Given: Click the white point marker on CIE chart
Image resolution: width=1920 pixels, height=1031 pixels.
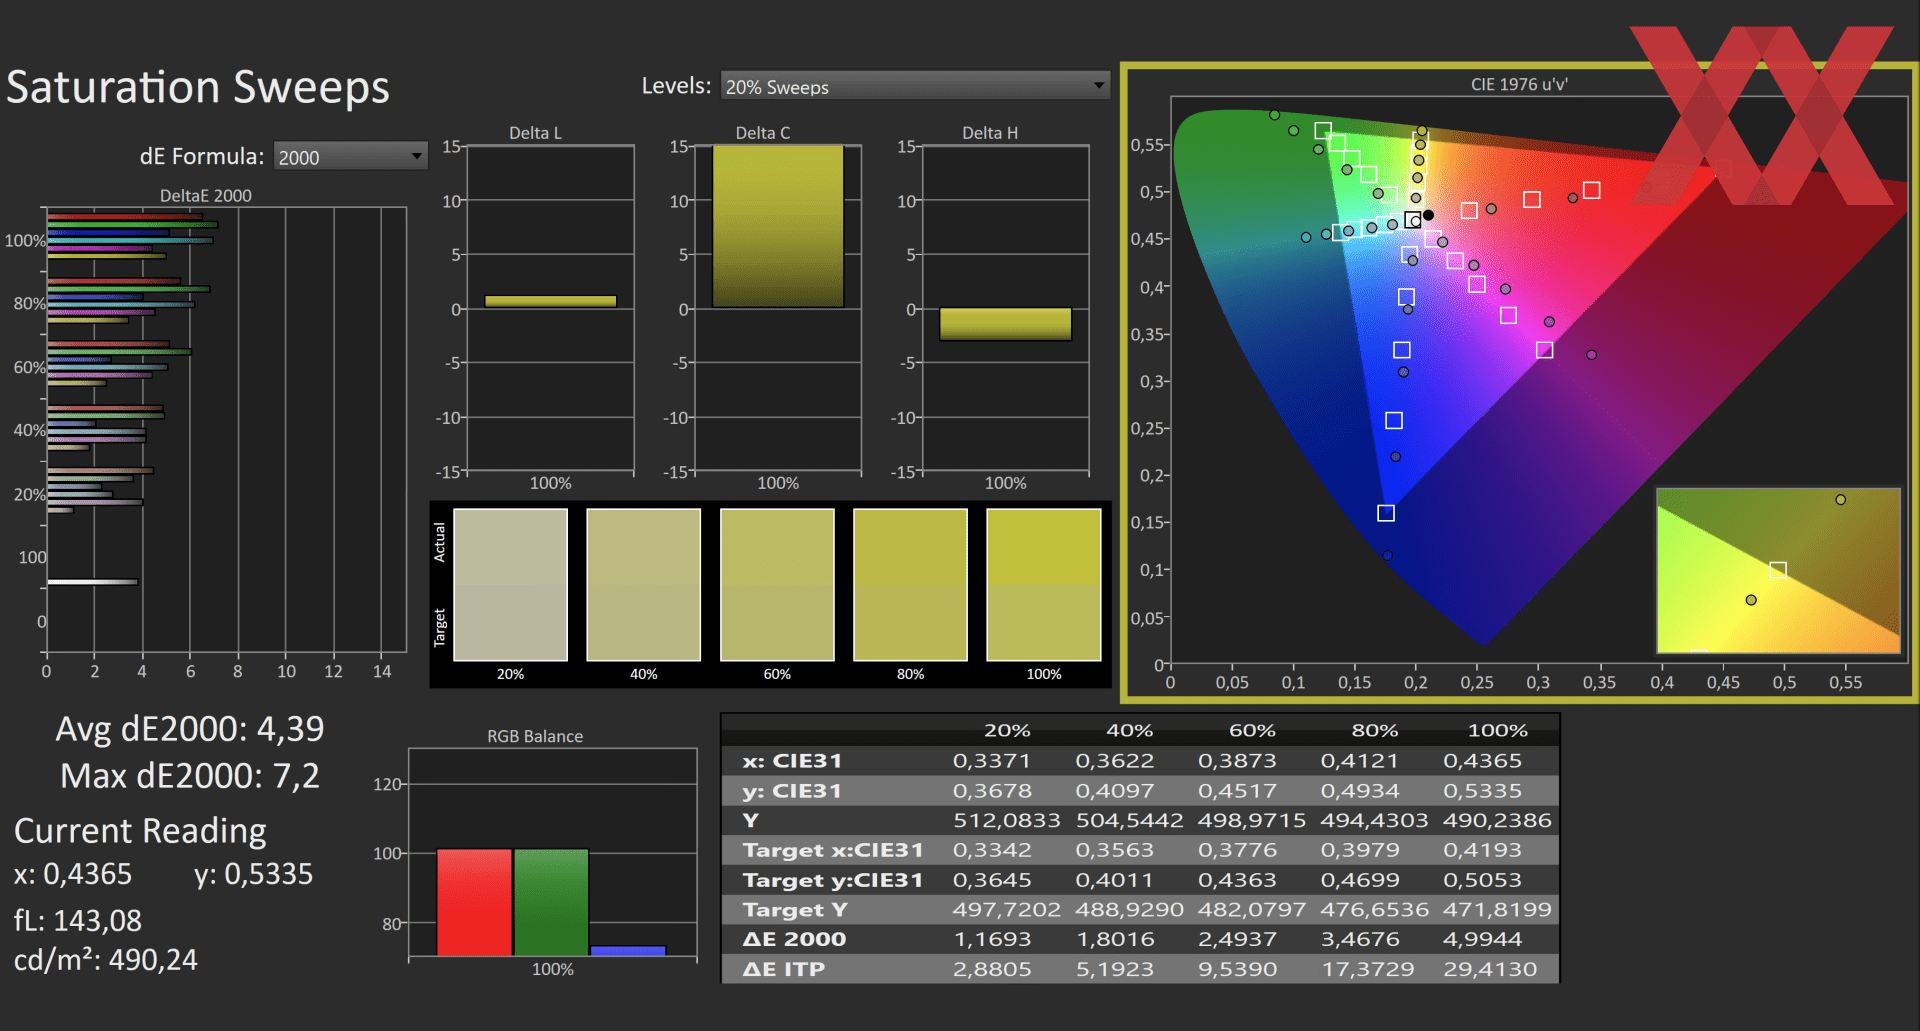Looking at the screenshot, I should pos(1413,220).
